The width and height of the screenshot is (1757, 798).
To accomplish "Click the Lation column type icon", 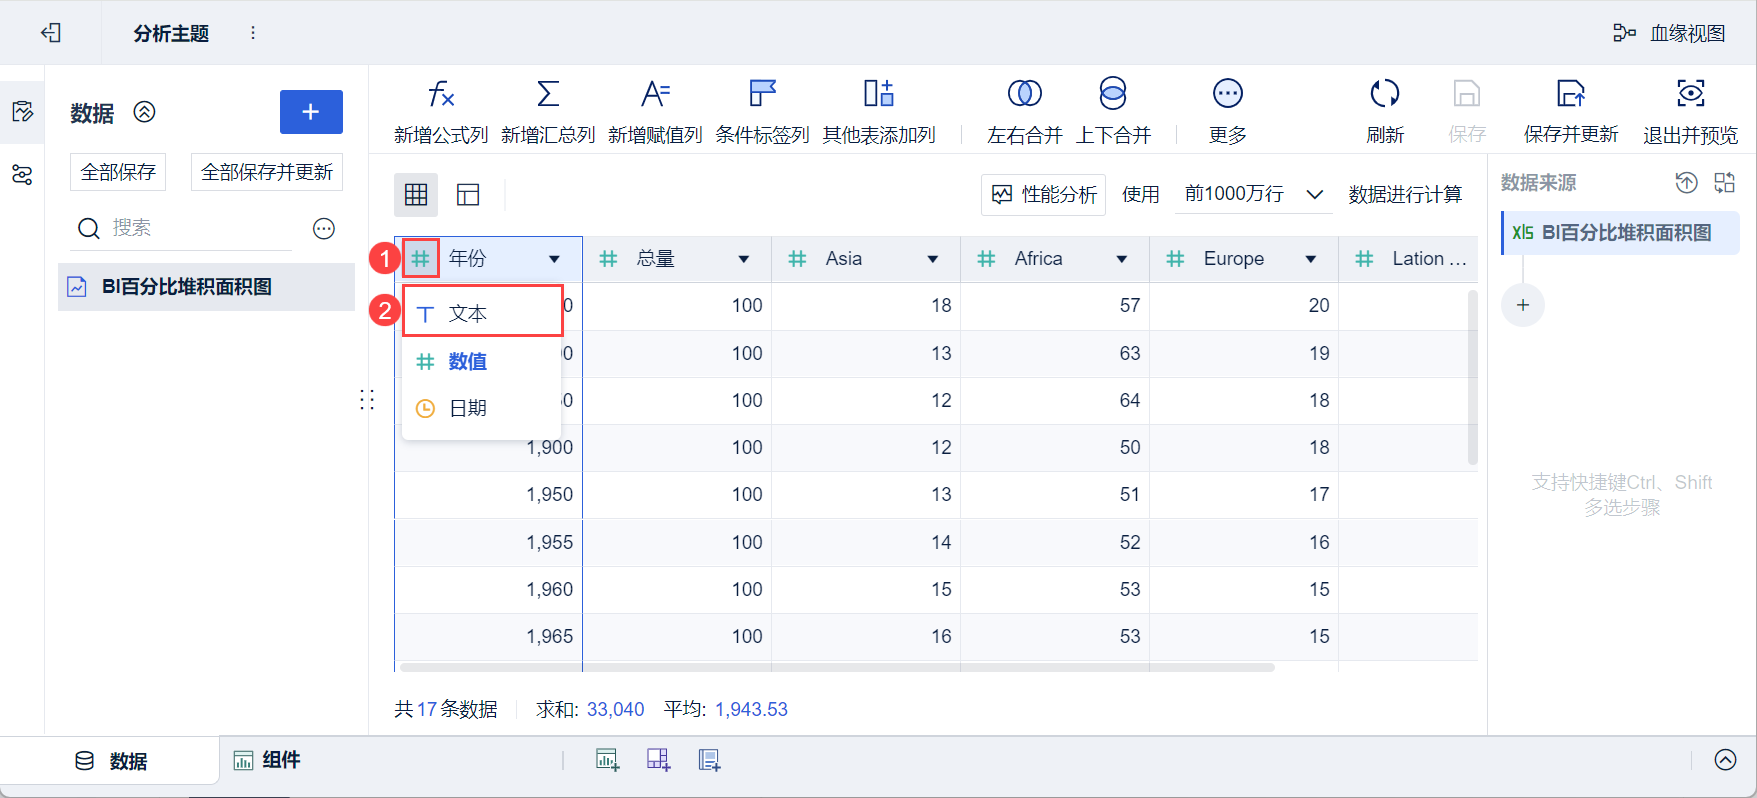I will [1364, 259].
